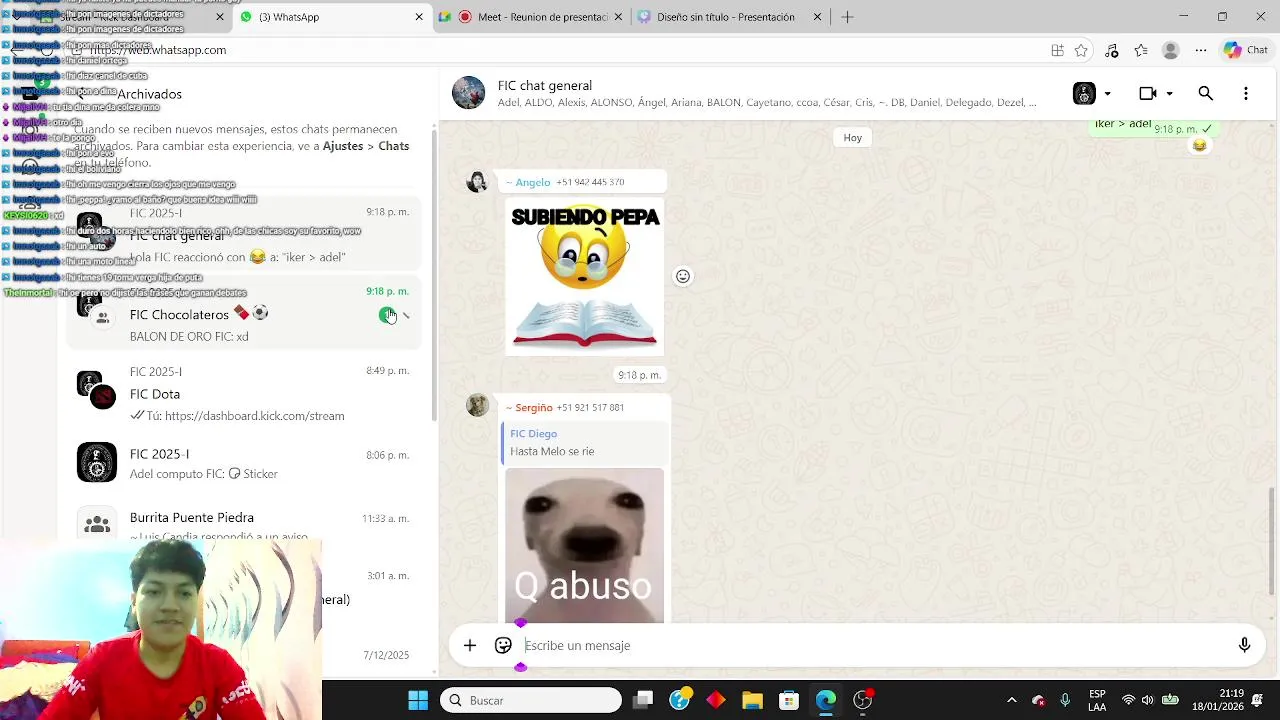Open Microsoft Edge from the taskbar
The height and width of the screenshot is (720, 1280).
[x=826, y=700]
